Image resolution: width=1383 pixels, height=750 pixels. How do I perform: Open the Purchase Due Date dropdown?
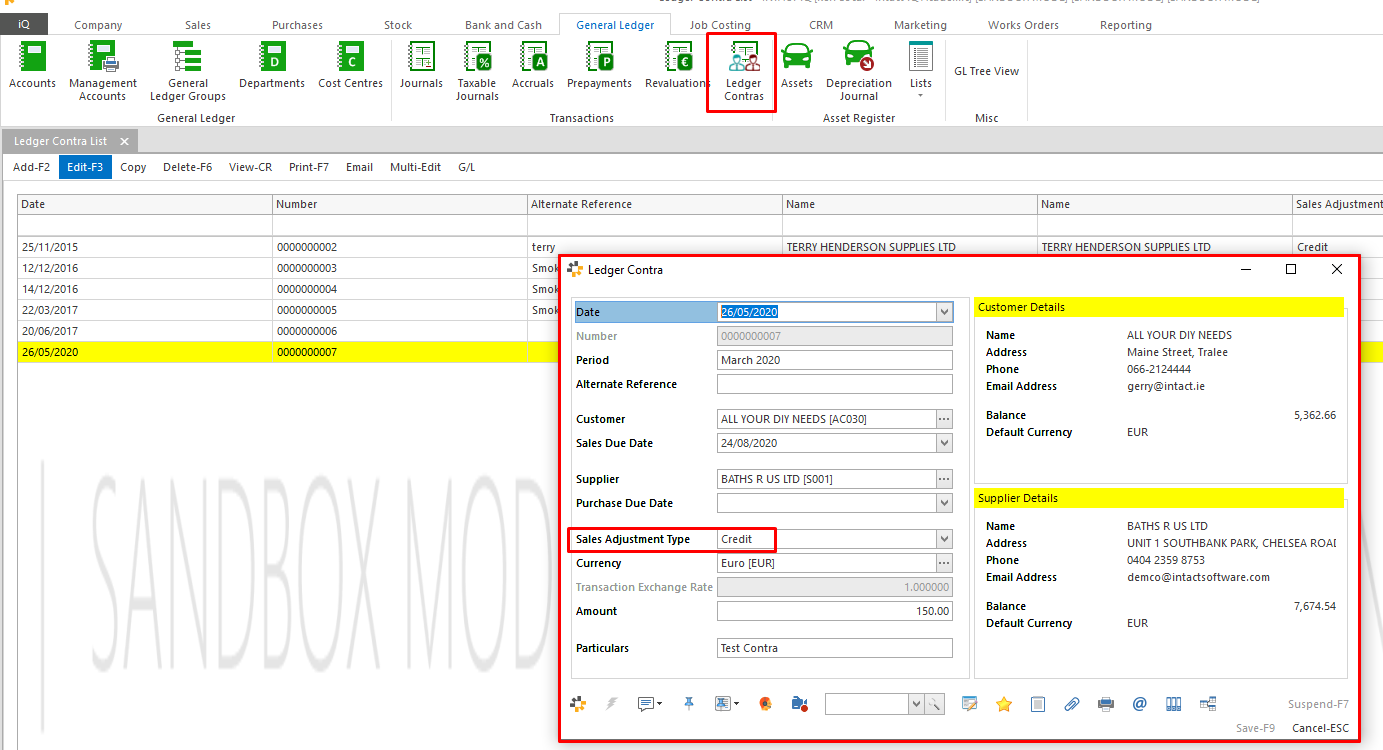tap(944, 503)
